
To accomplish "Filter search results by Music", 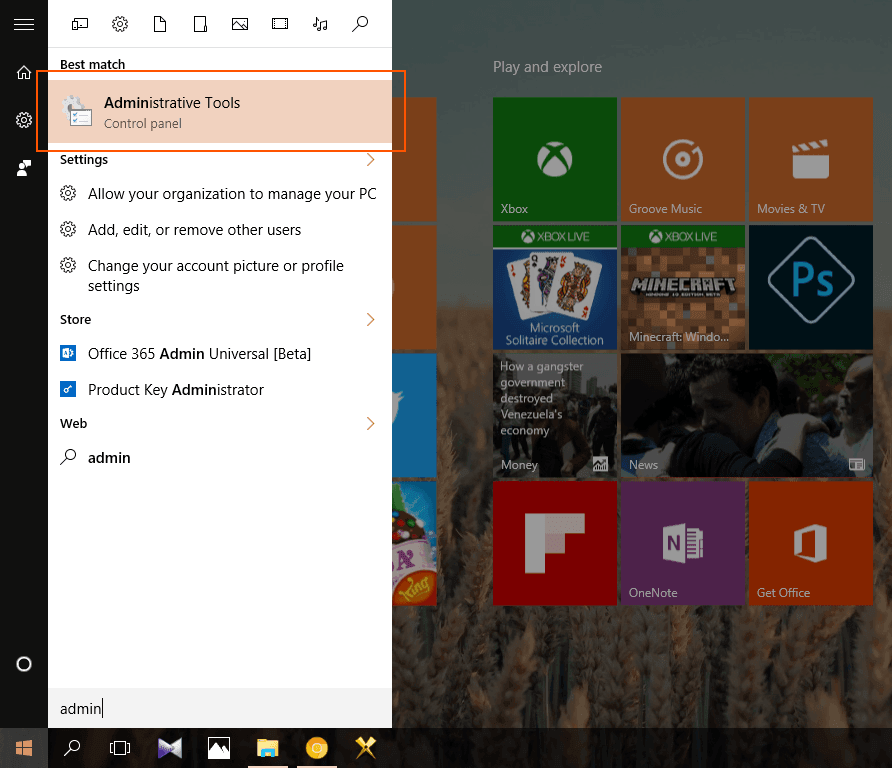I will point(320,24).
